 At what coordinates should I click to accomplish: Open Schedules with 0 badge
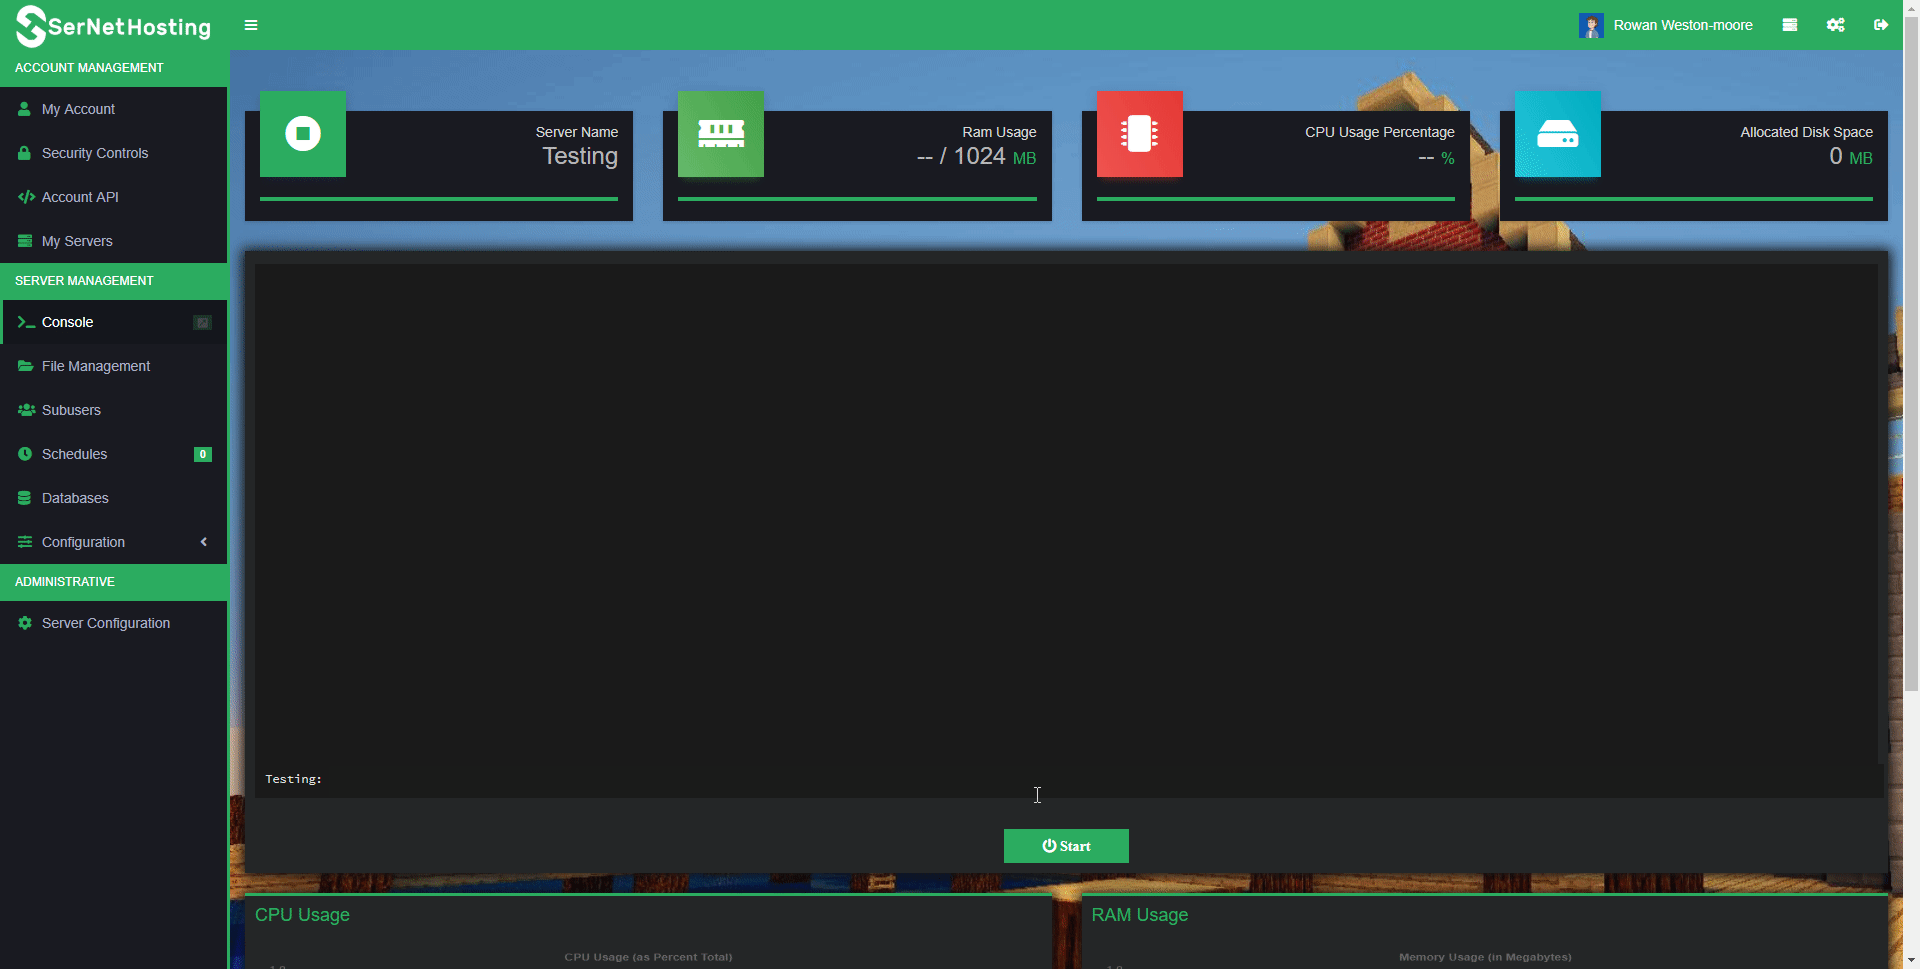pyautogui.click(x=75, y=454)
